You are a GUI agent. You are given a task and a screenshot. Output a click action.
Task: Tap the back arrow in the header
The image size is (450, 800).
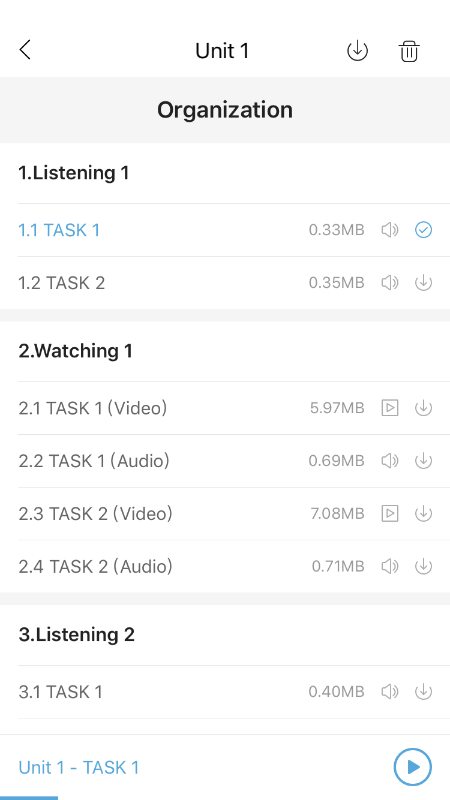[x=25, y=50]
